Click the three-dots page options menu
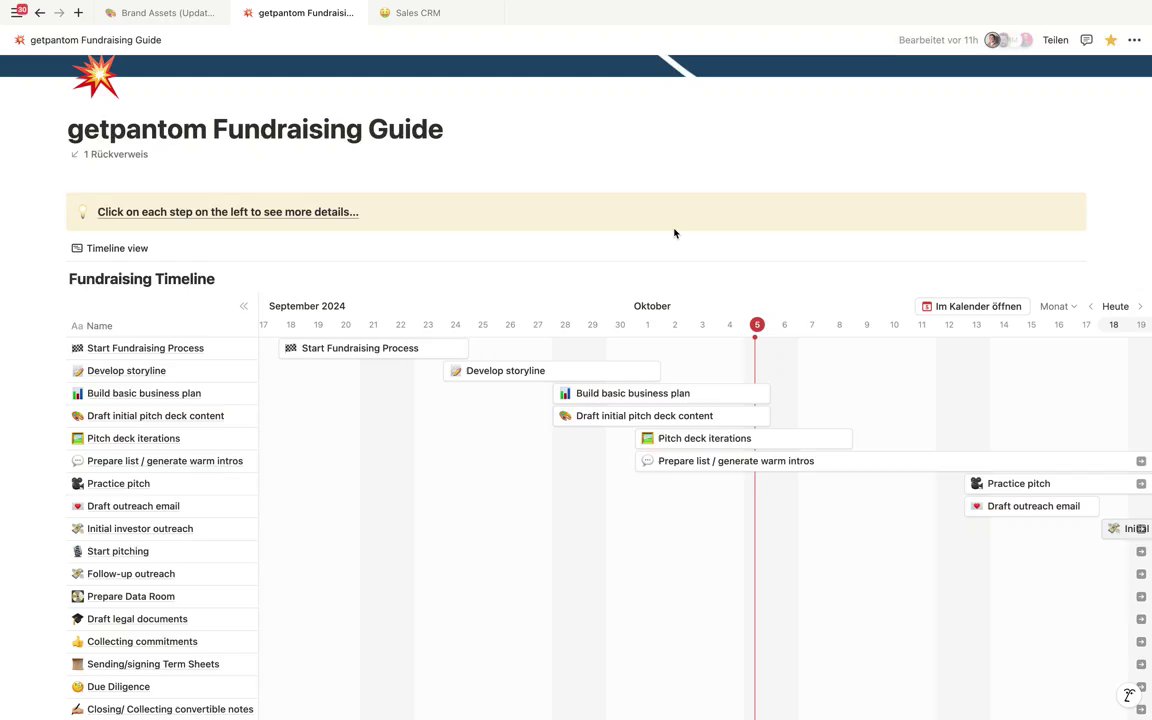 tap(1134, 40)
